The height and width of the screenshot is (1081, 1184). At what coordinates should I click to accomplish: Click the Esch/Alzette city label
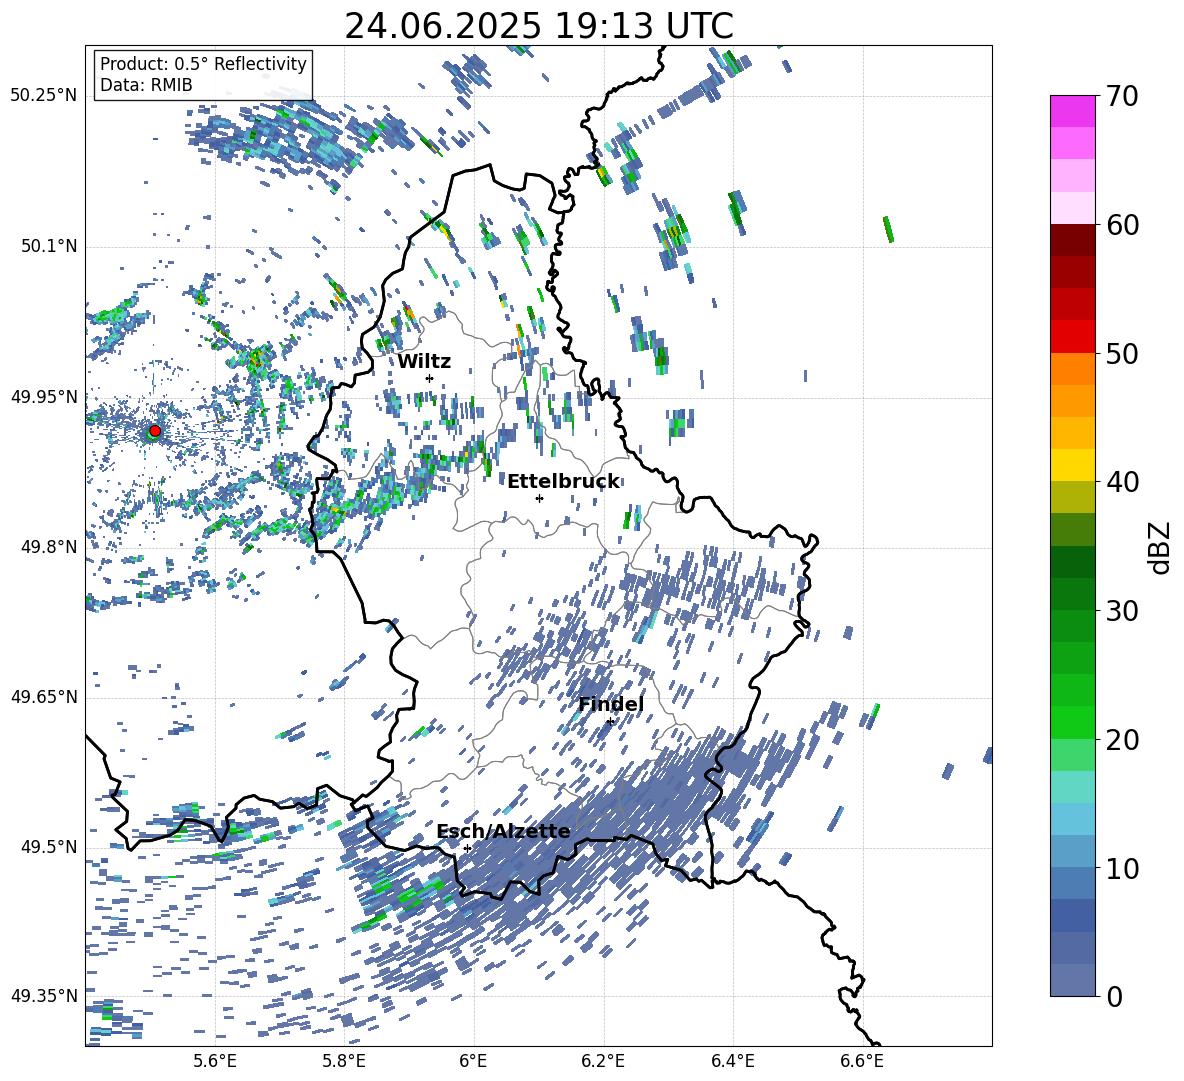tap(503, 831)
